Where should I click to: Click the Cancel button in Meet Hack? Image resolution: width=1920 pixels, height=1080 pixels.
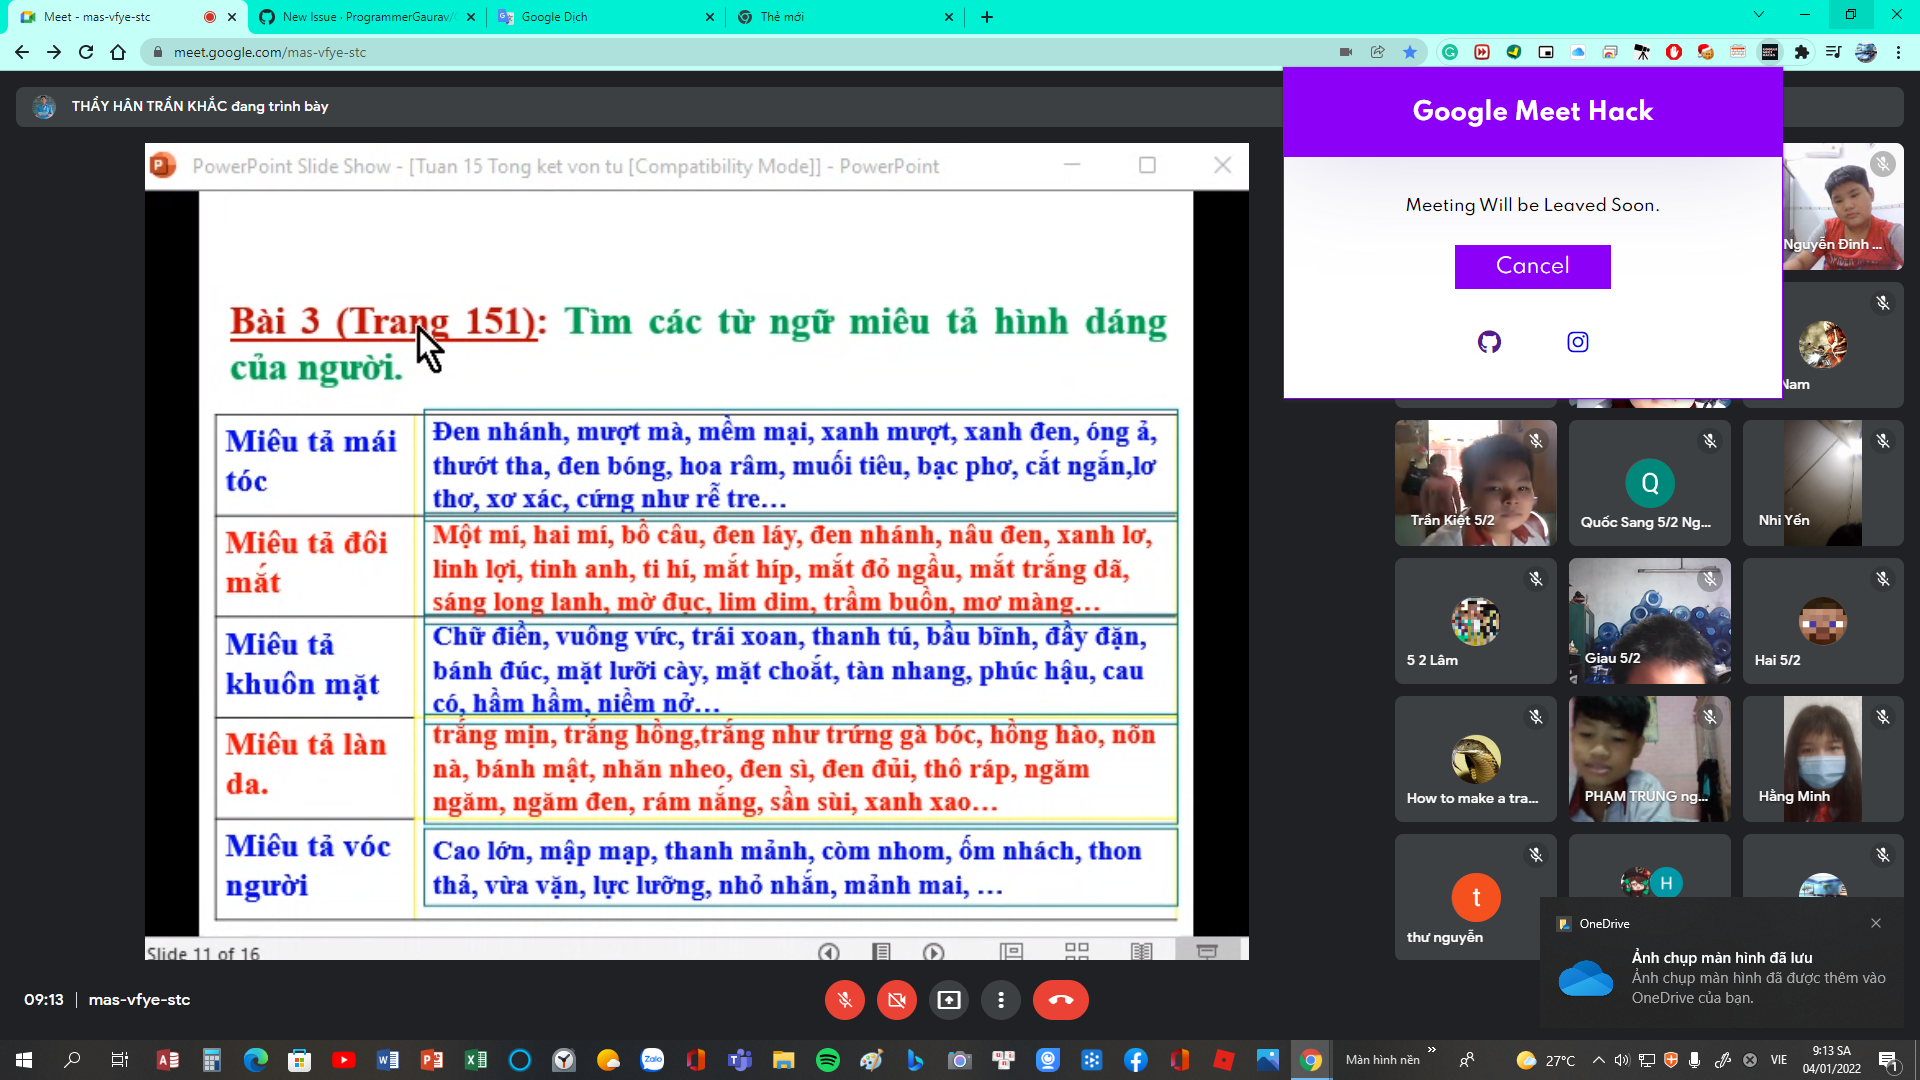point(1532,266)
